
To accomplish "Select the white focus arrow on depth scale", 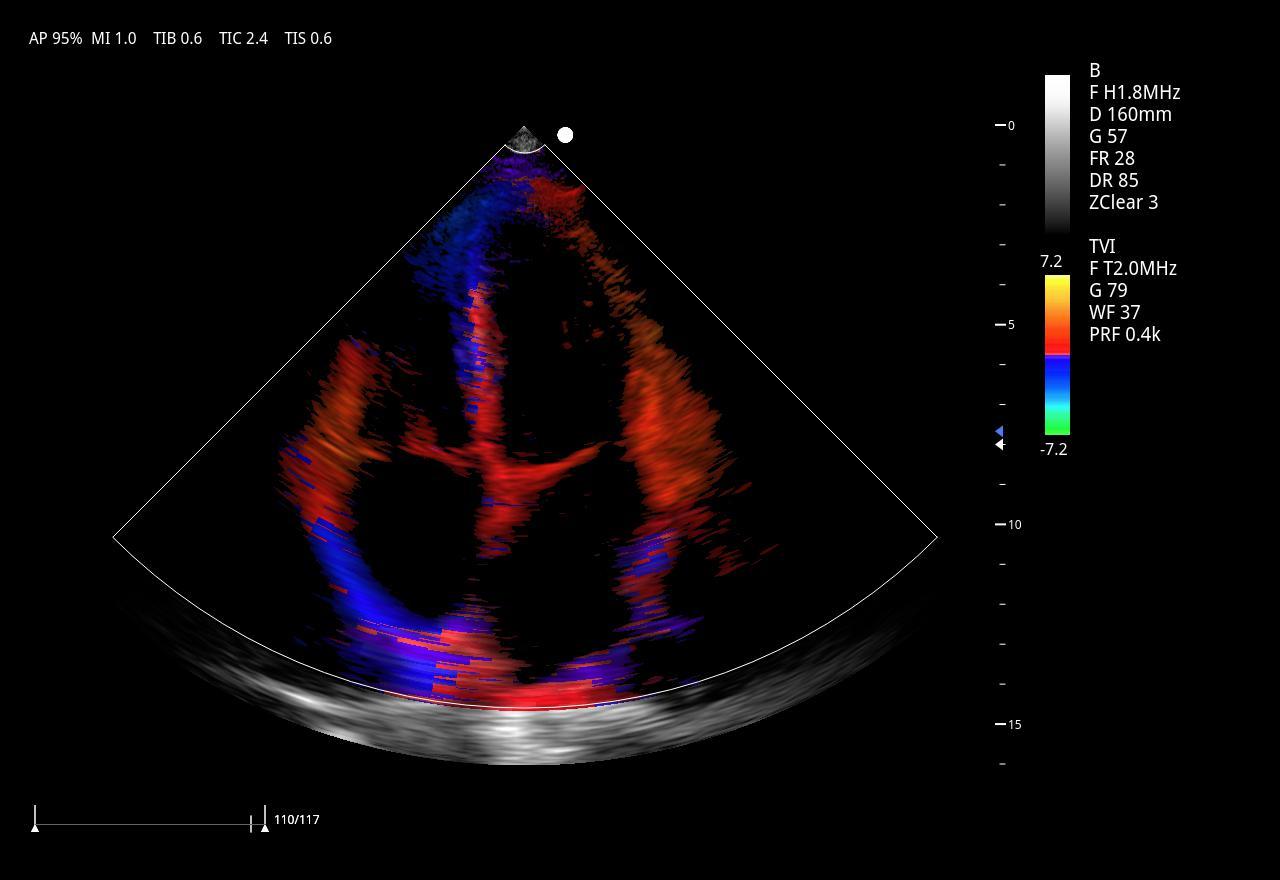I will click(998, 445).
